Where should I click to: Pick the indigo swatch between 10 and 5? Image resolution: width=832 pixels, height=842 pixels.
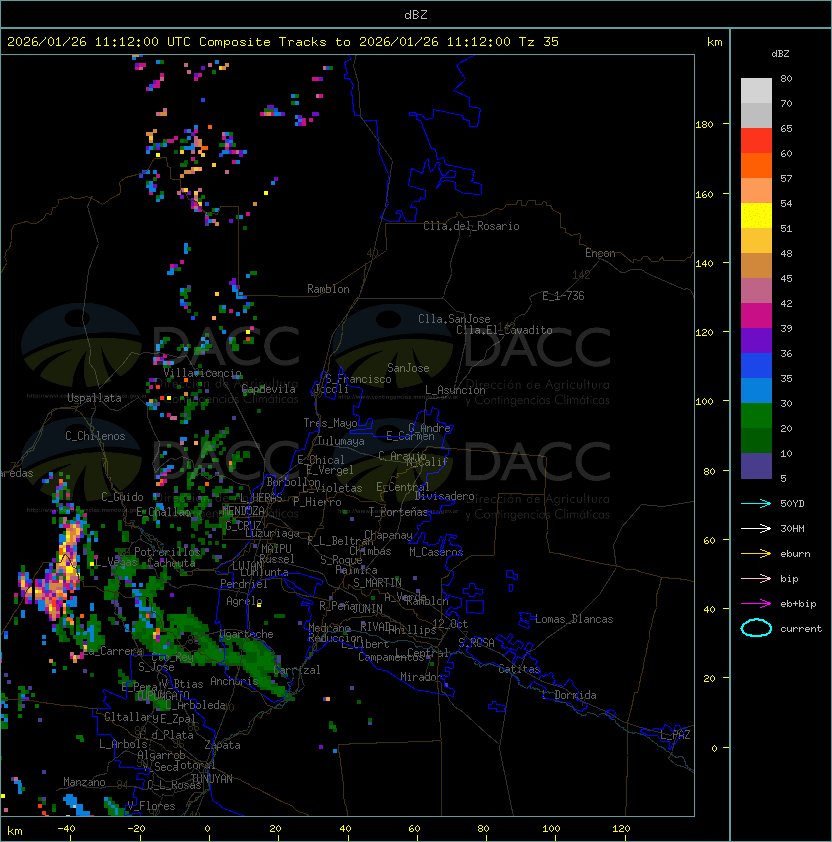pyautogui.click(x=756, y=466)
